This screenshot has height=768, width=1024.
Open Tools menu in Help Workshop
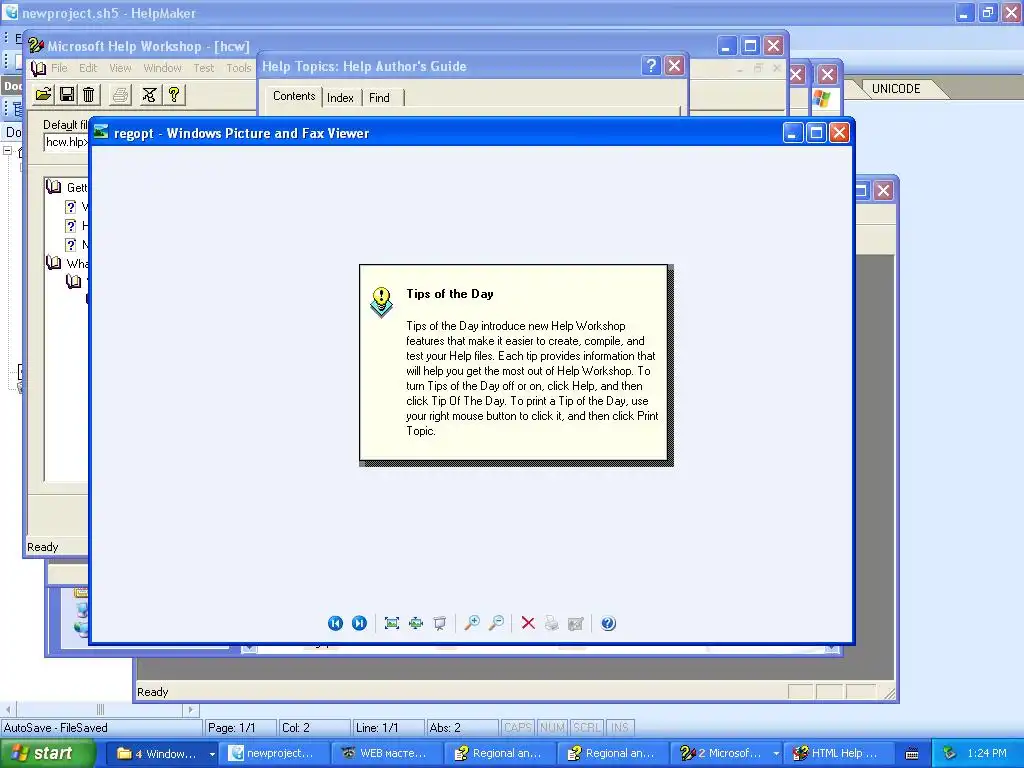click(238, 68)
